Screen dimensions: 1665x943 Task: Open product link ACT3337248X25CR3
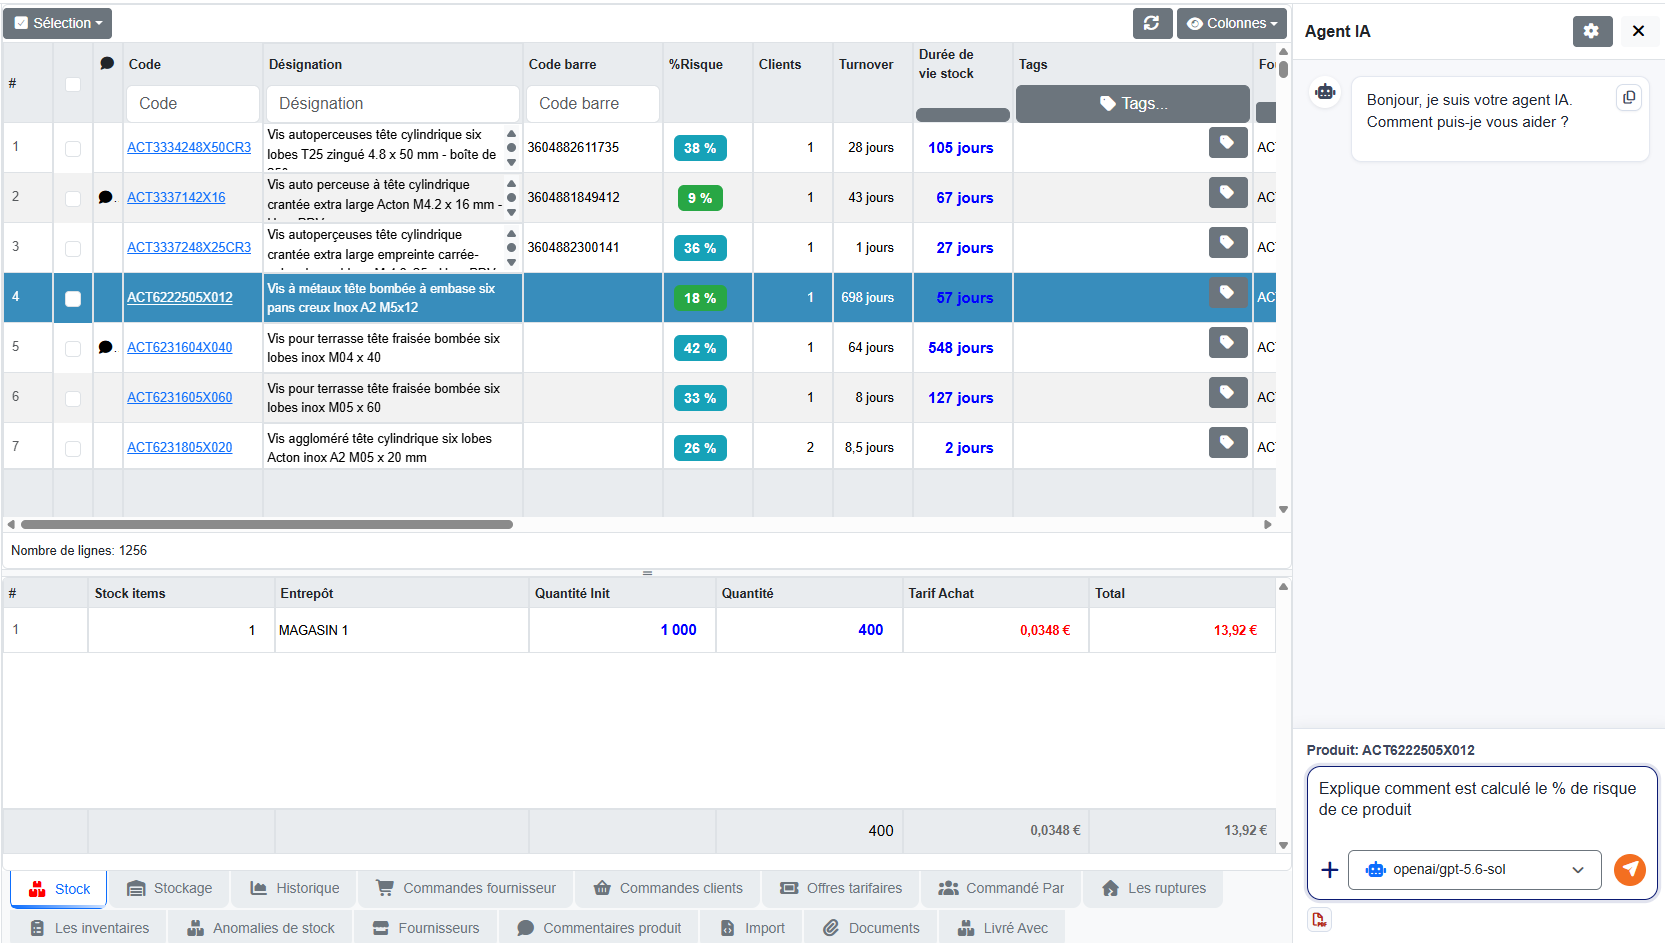pos(189,247)
